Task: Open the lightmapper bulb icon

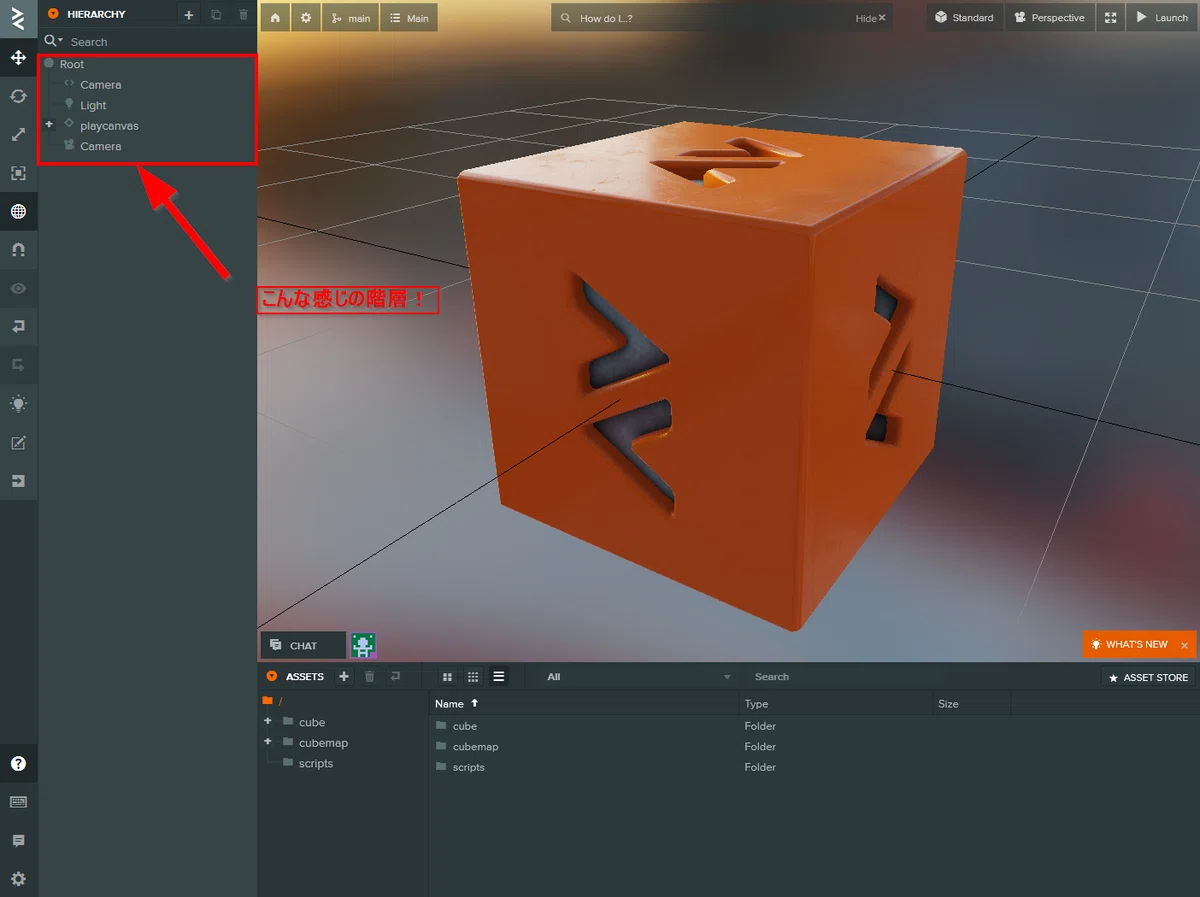Action: click(x=18, y=404)
